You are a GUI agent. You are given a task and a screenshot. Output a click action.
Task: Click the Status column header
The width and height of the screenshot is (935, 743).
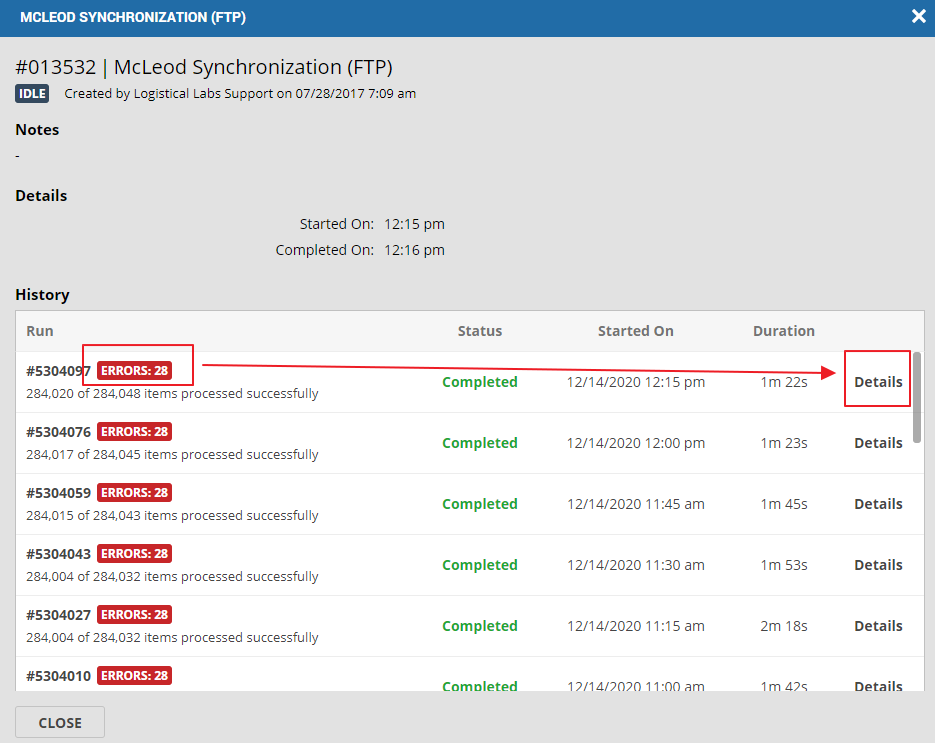click(x=479, y=330)
